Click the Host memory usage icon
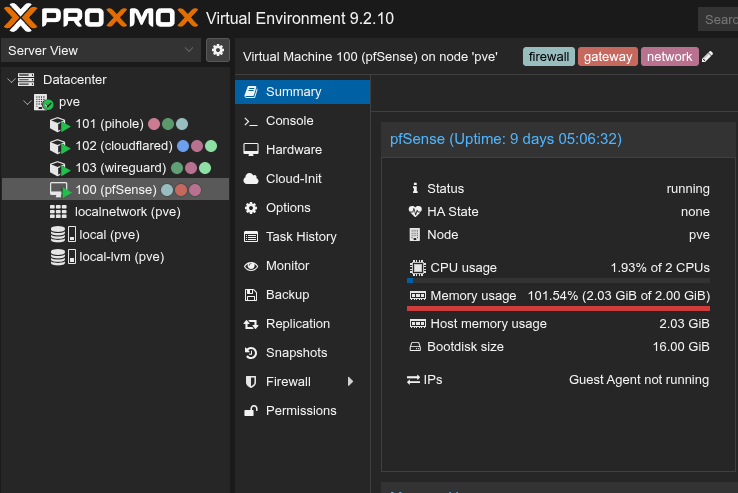 [417, 323]
